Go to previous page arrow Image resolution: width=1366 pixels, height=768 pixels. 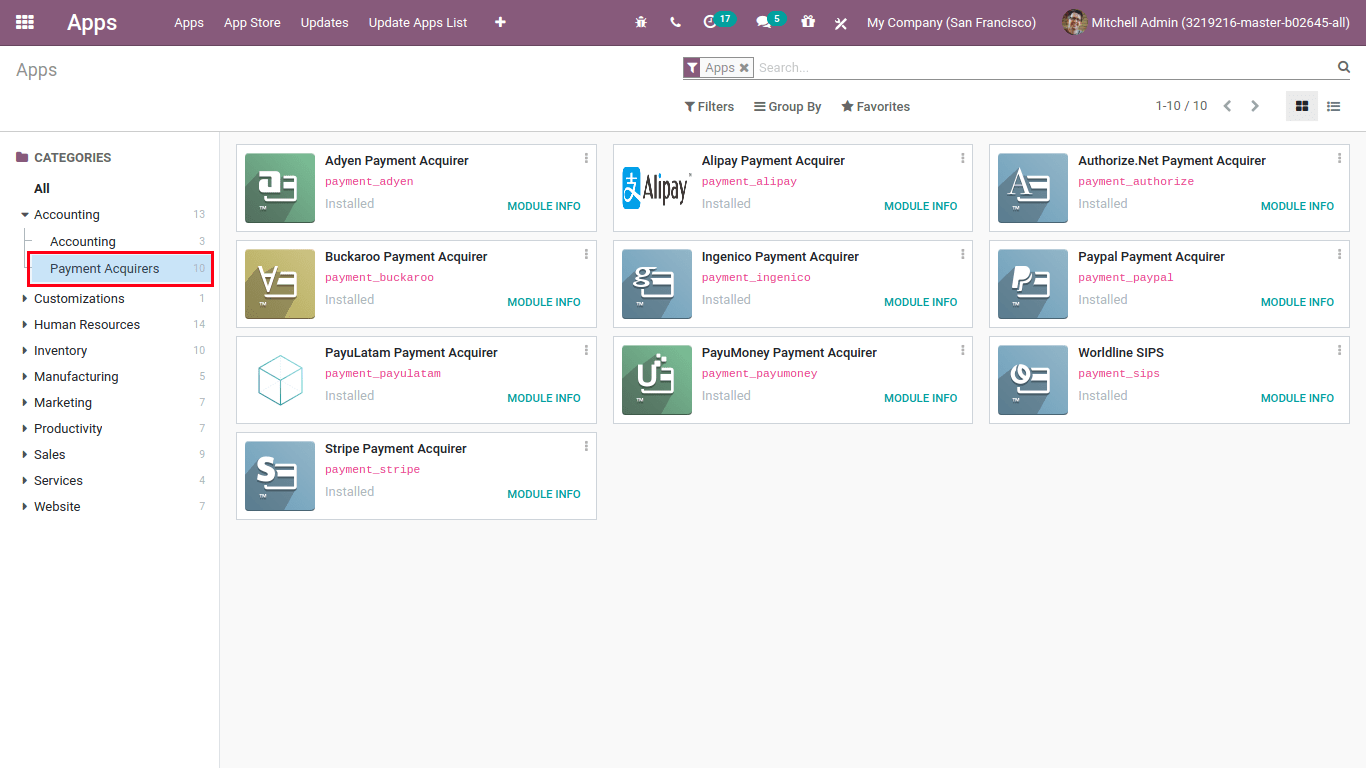click(1227, 106)
